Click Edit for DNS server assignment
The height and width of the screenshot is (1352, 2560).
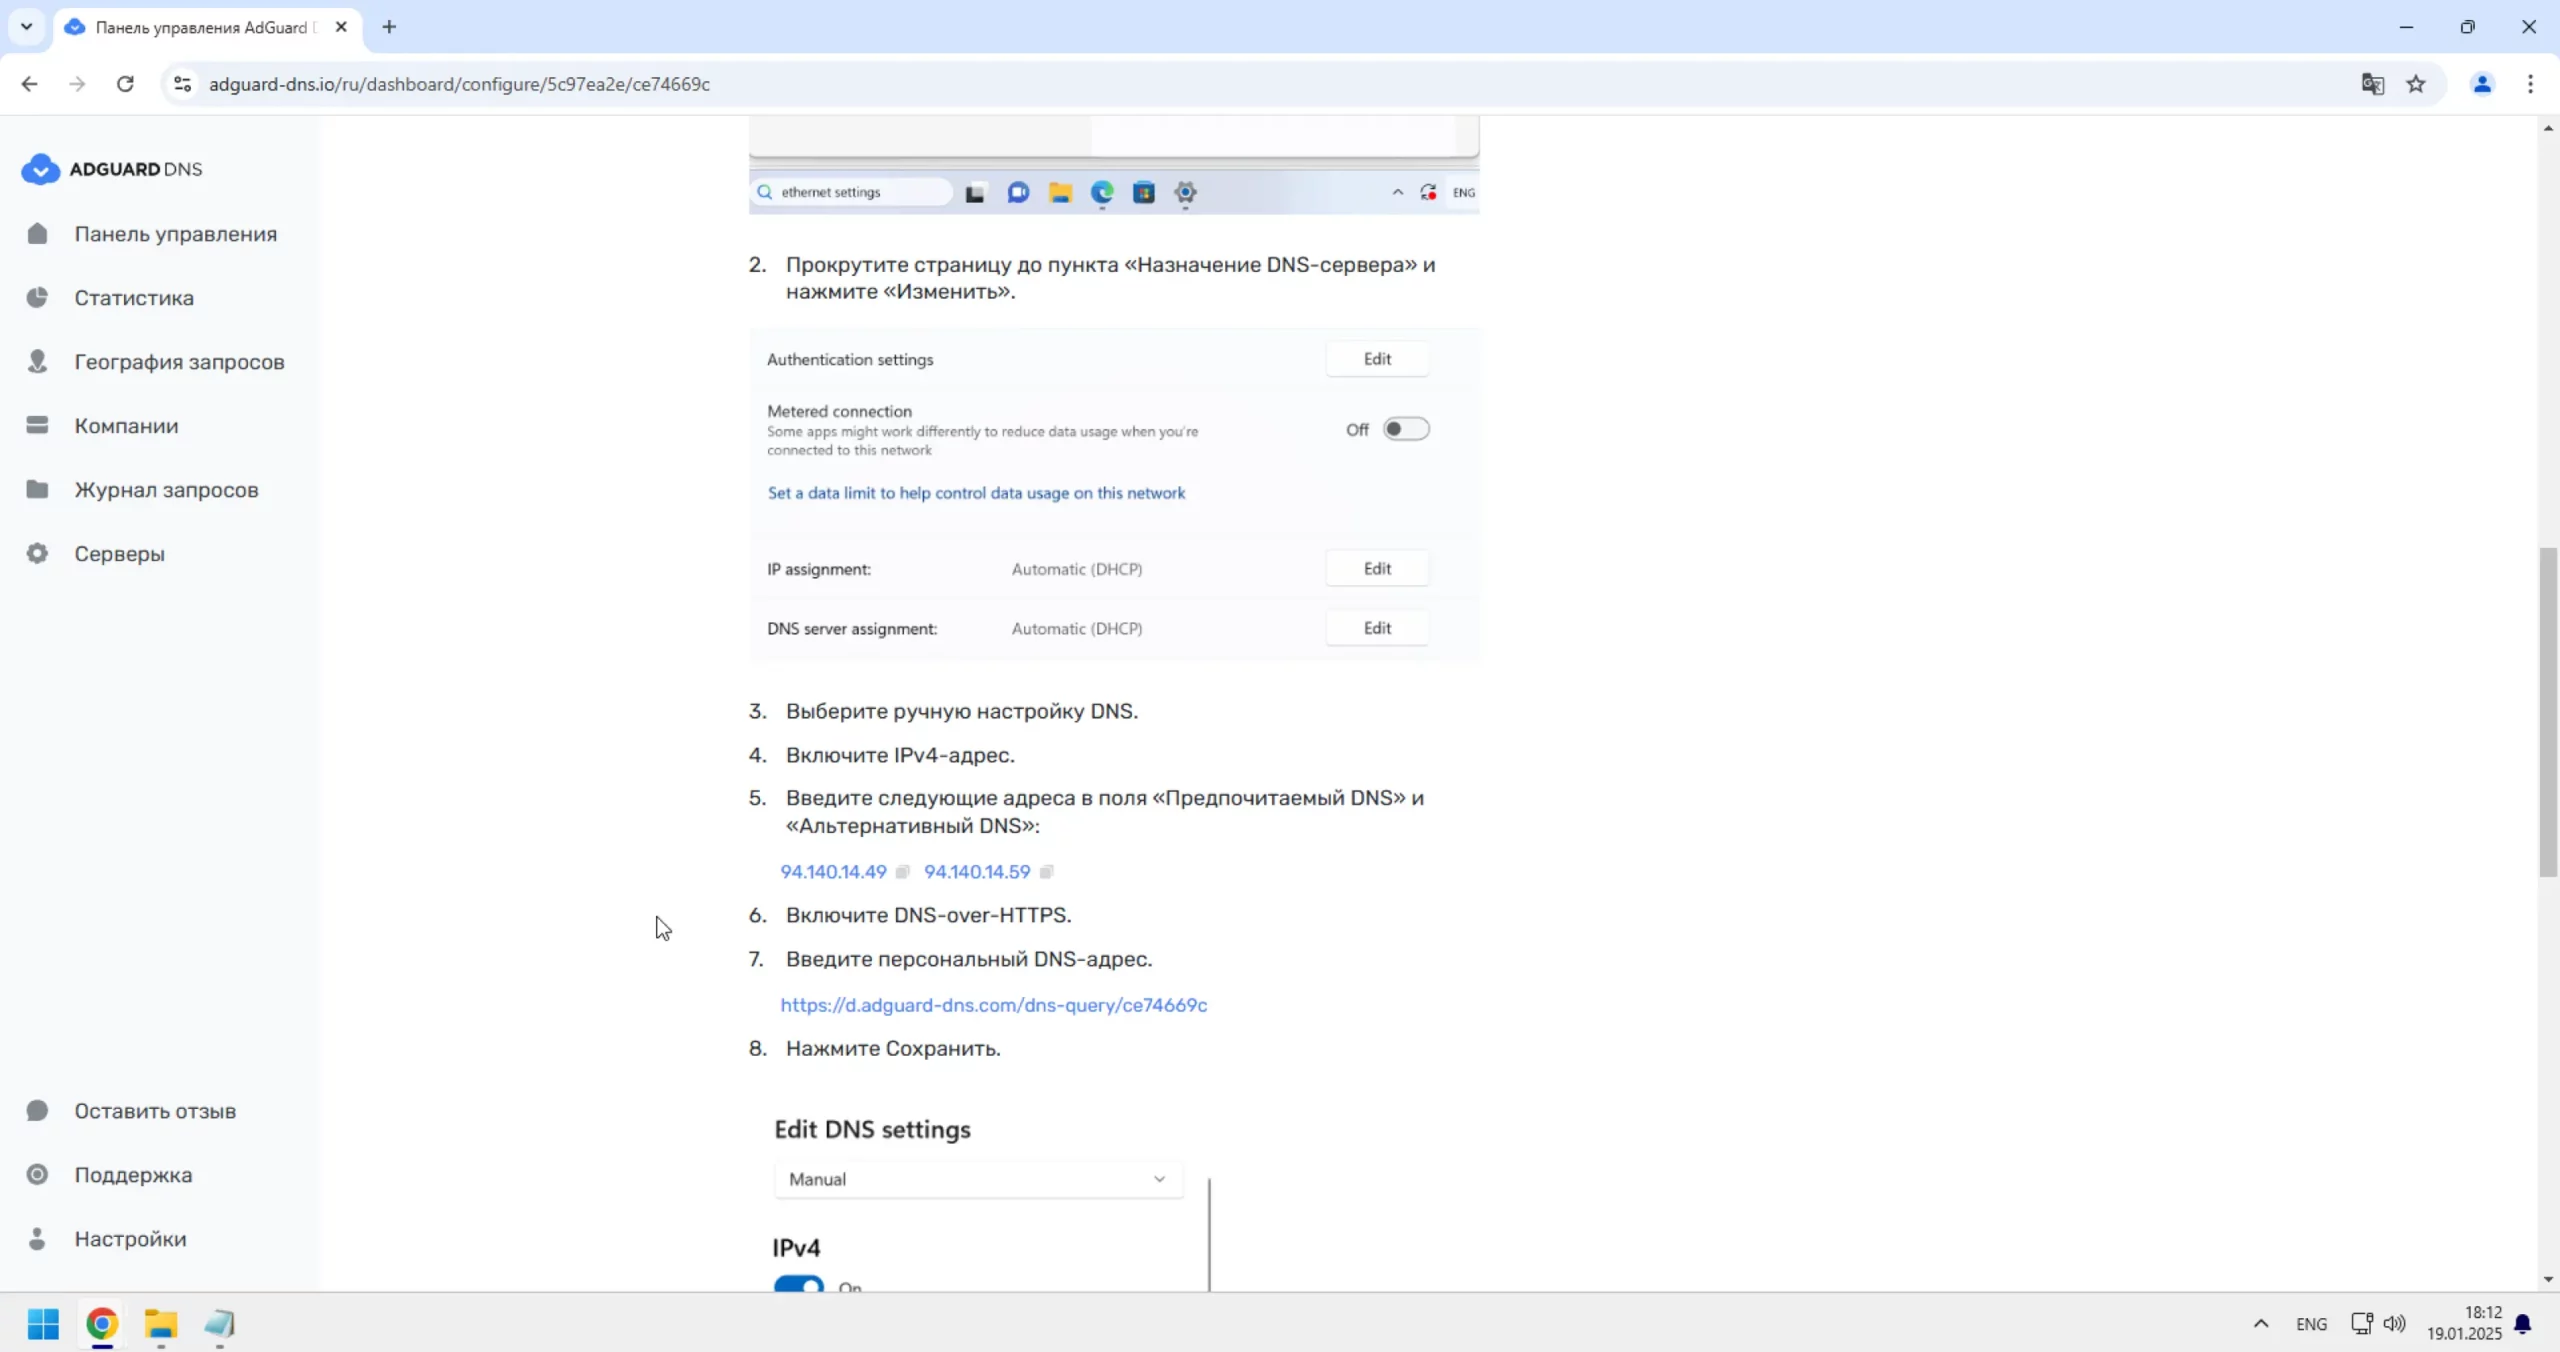tap(1376, 628)
